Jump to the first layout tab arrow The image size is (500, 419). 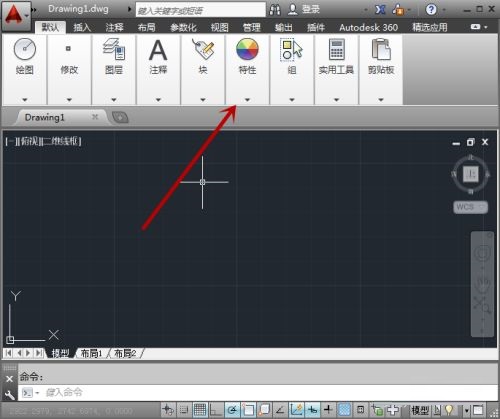[8, 353]
